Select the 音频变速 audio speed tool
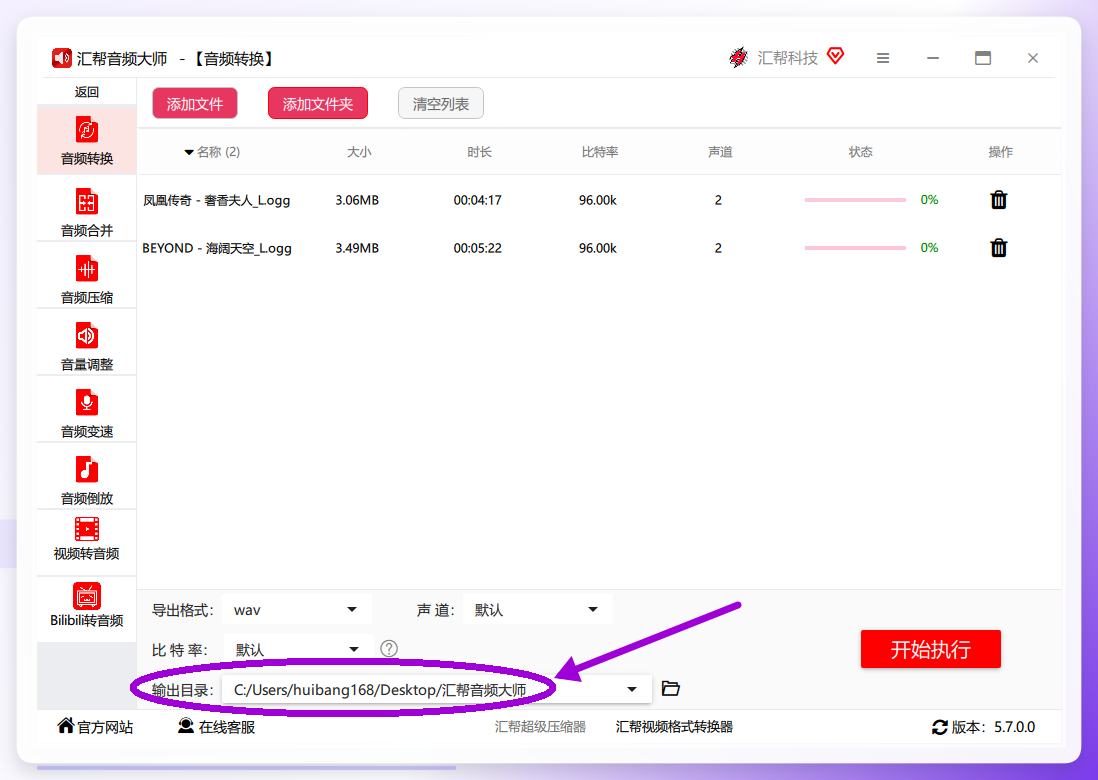Image resolution: width=1098 pixels, height=780 pixels. click(87, 414)
